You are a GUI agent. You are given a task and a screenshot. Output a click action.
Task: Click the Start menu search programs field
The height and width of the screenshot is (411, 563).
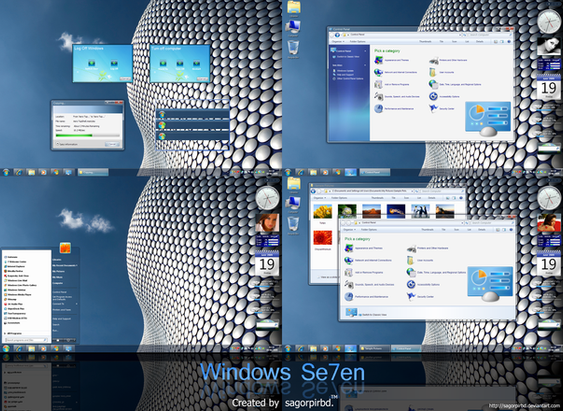point(26,340)
